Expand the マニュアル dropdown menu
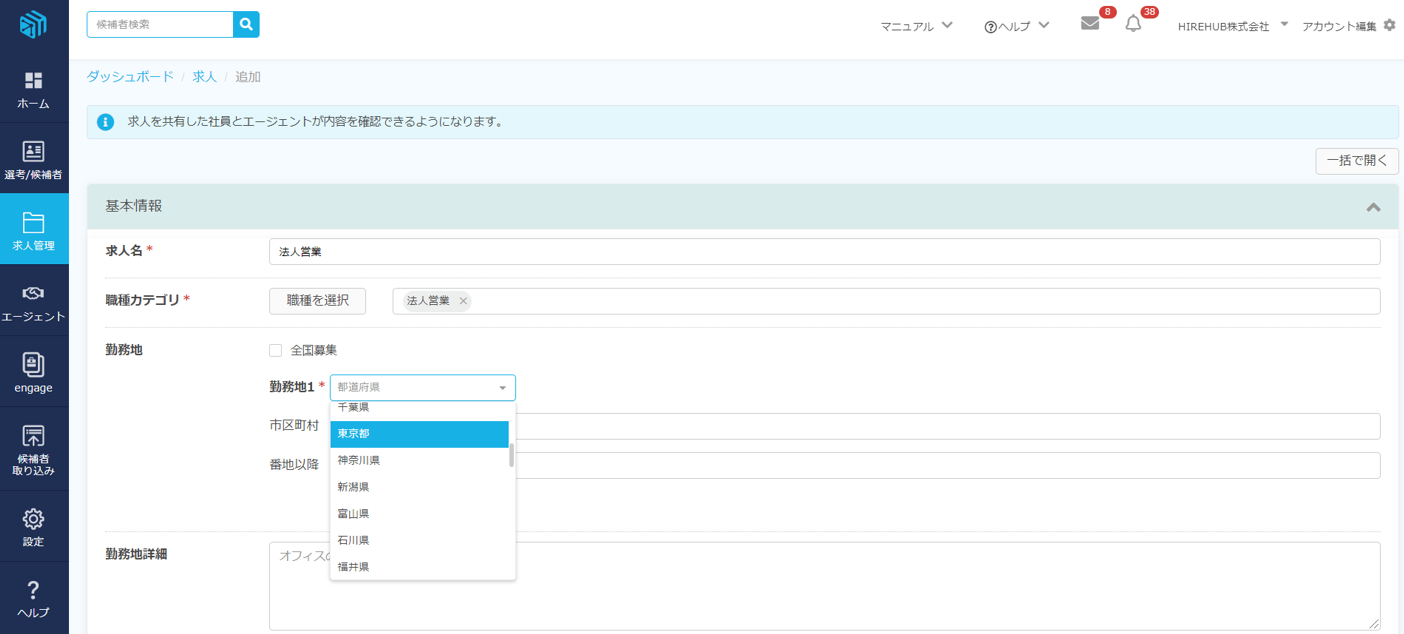This screenshot has height=634, width=1404. coord(916,26)
